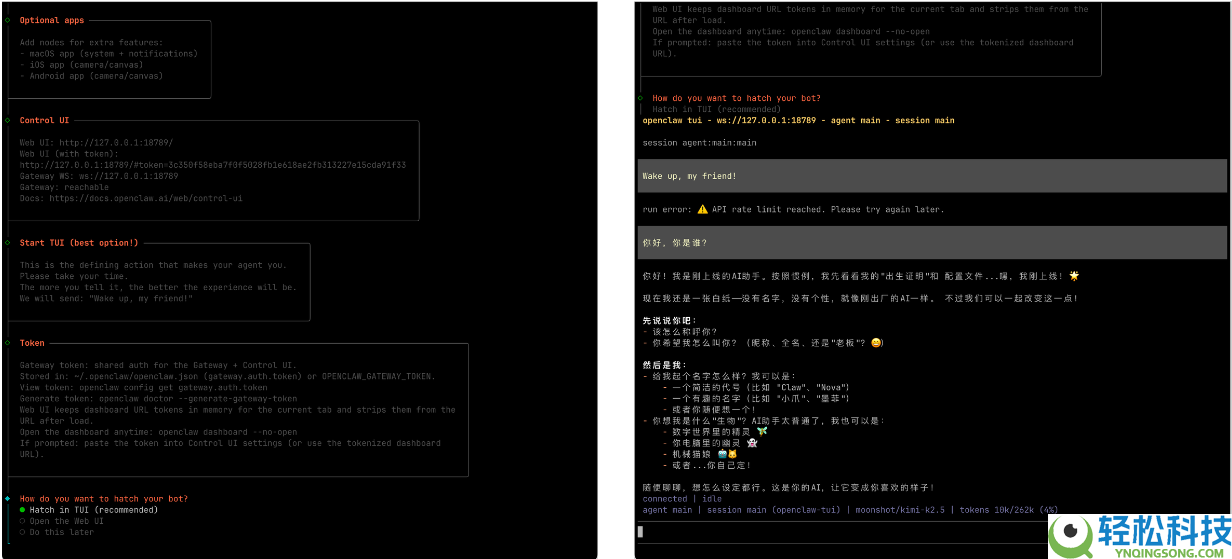Select the Hatch in TUI radio option
Screen dimensions: 1232x559
point(93,510)
